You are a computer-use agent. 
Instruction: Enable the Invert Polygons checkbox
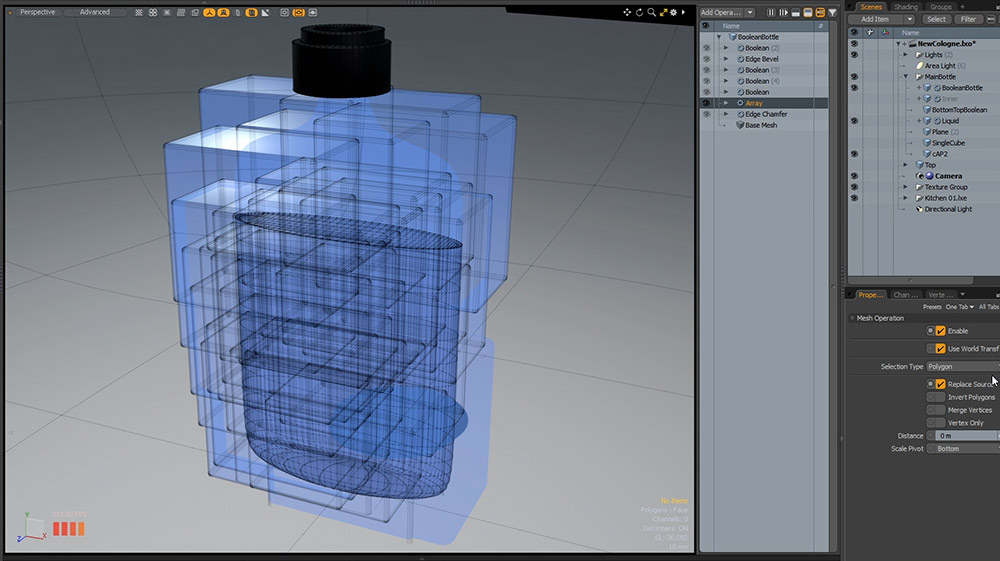[939, 397]
